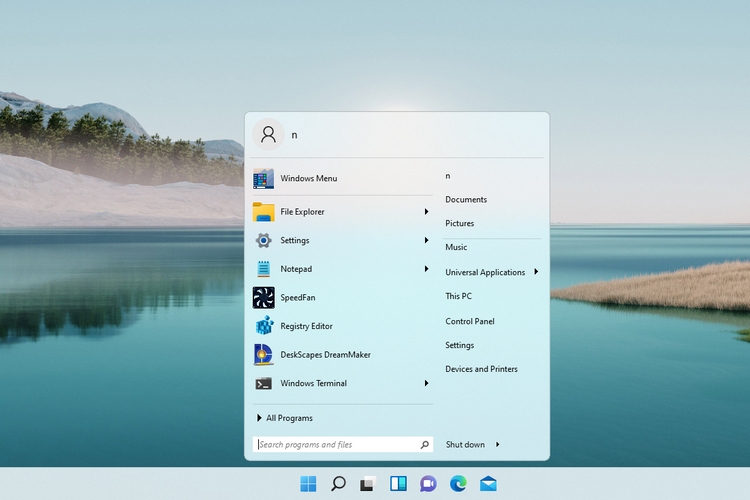Click the user avatar icon
The width and height of the screenshot is (750, 500).
coord(268,134)
